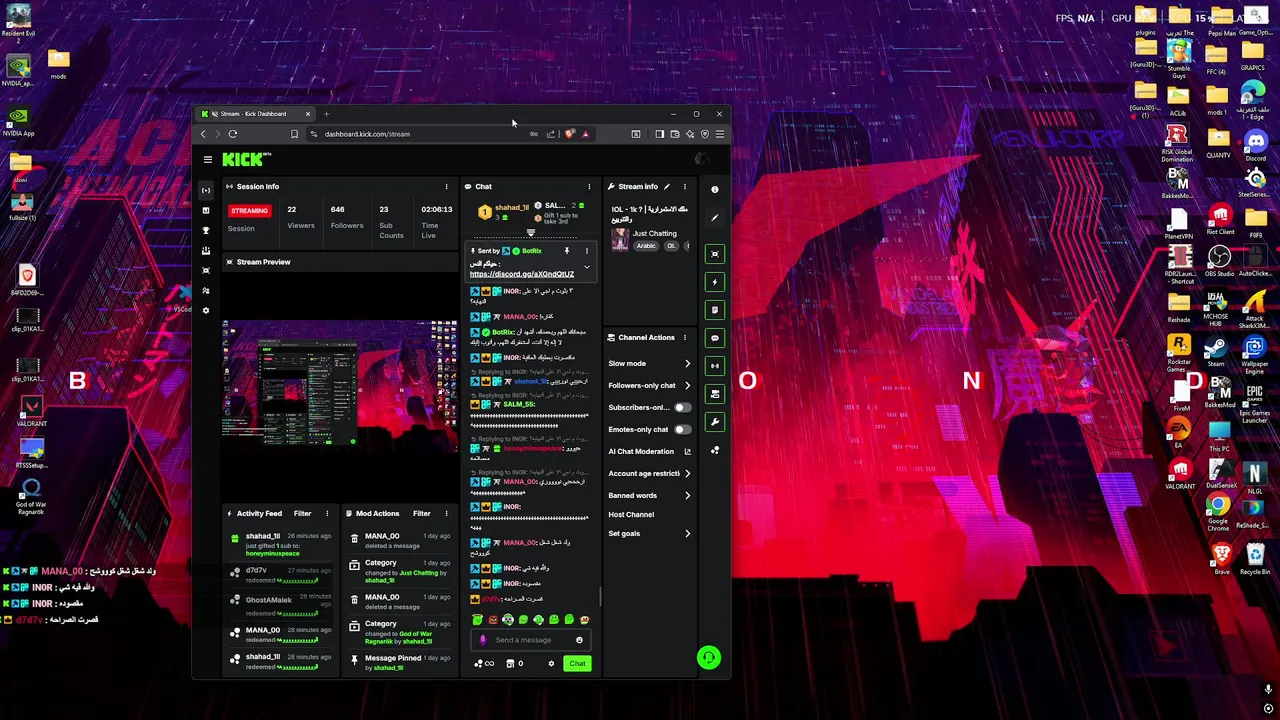Click the Just Chatting category thumbnail
Viewport: 1280px width, 720px height.
click(620, 240)
